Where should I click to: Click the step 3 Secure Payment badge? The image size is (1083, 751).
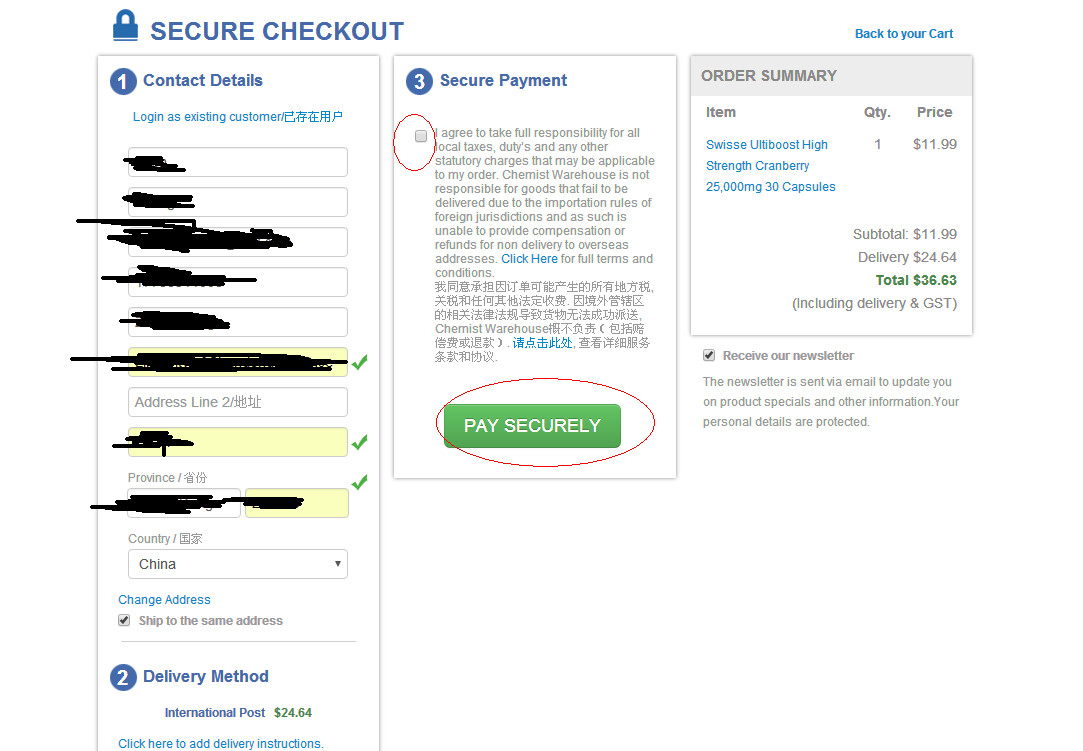click(x=420, y=82)
